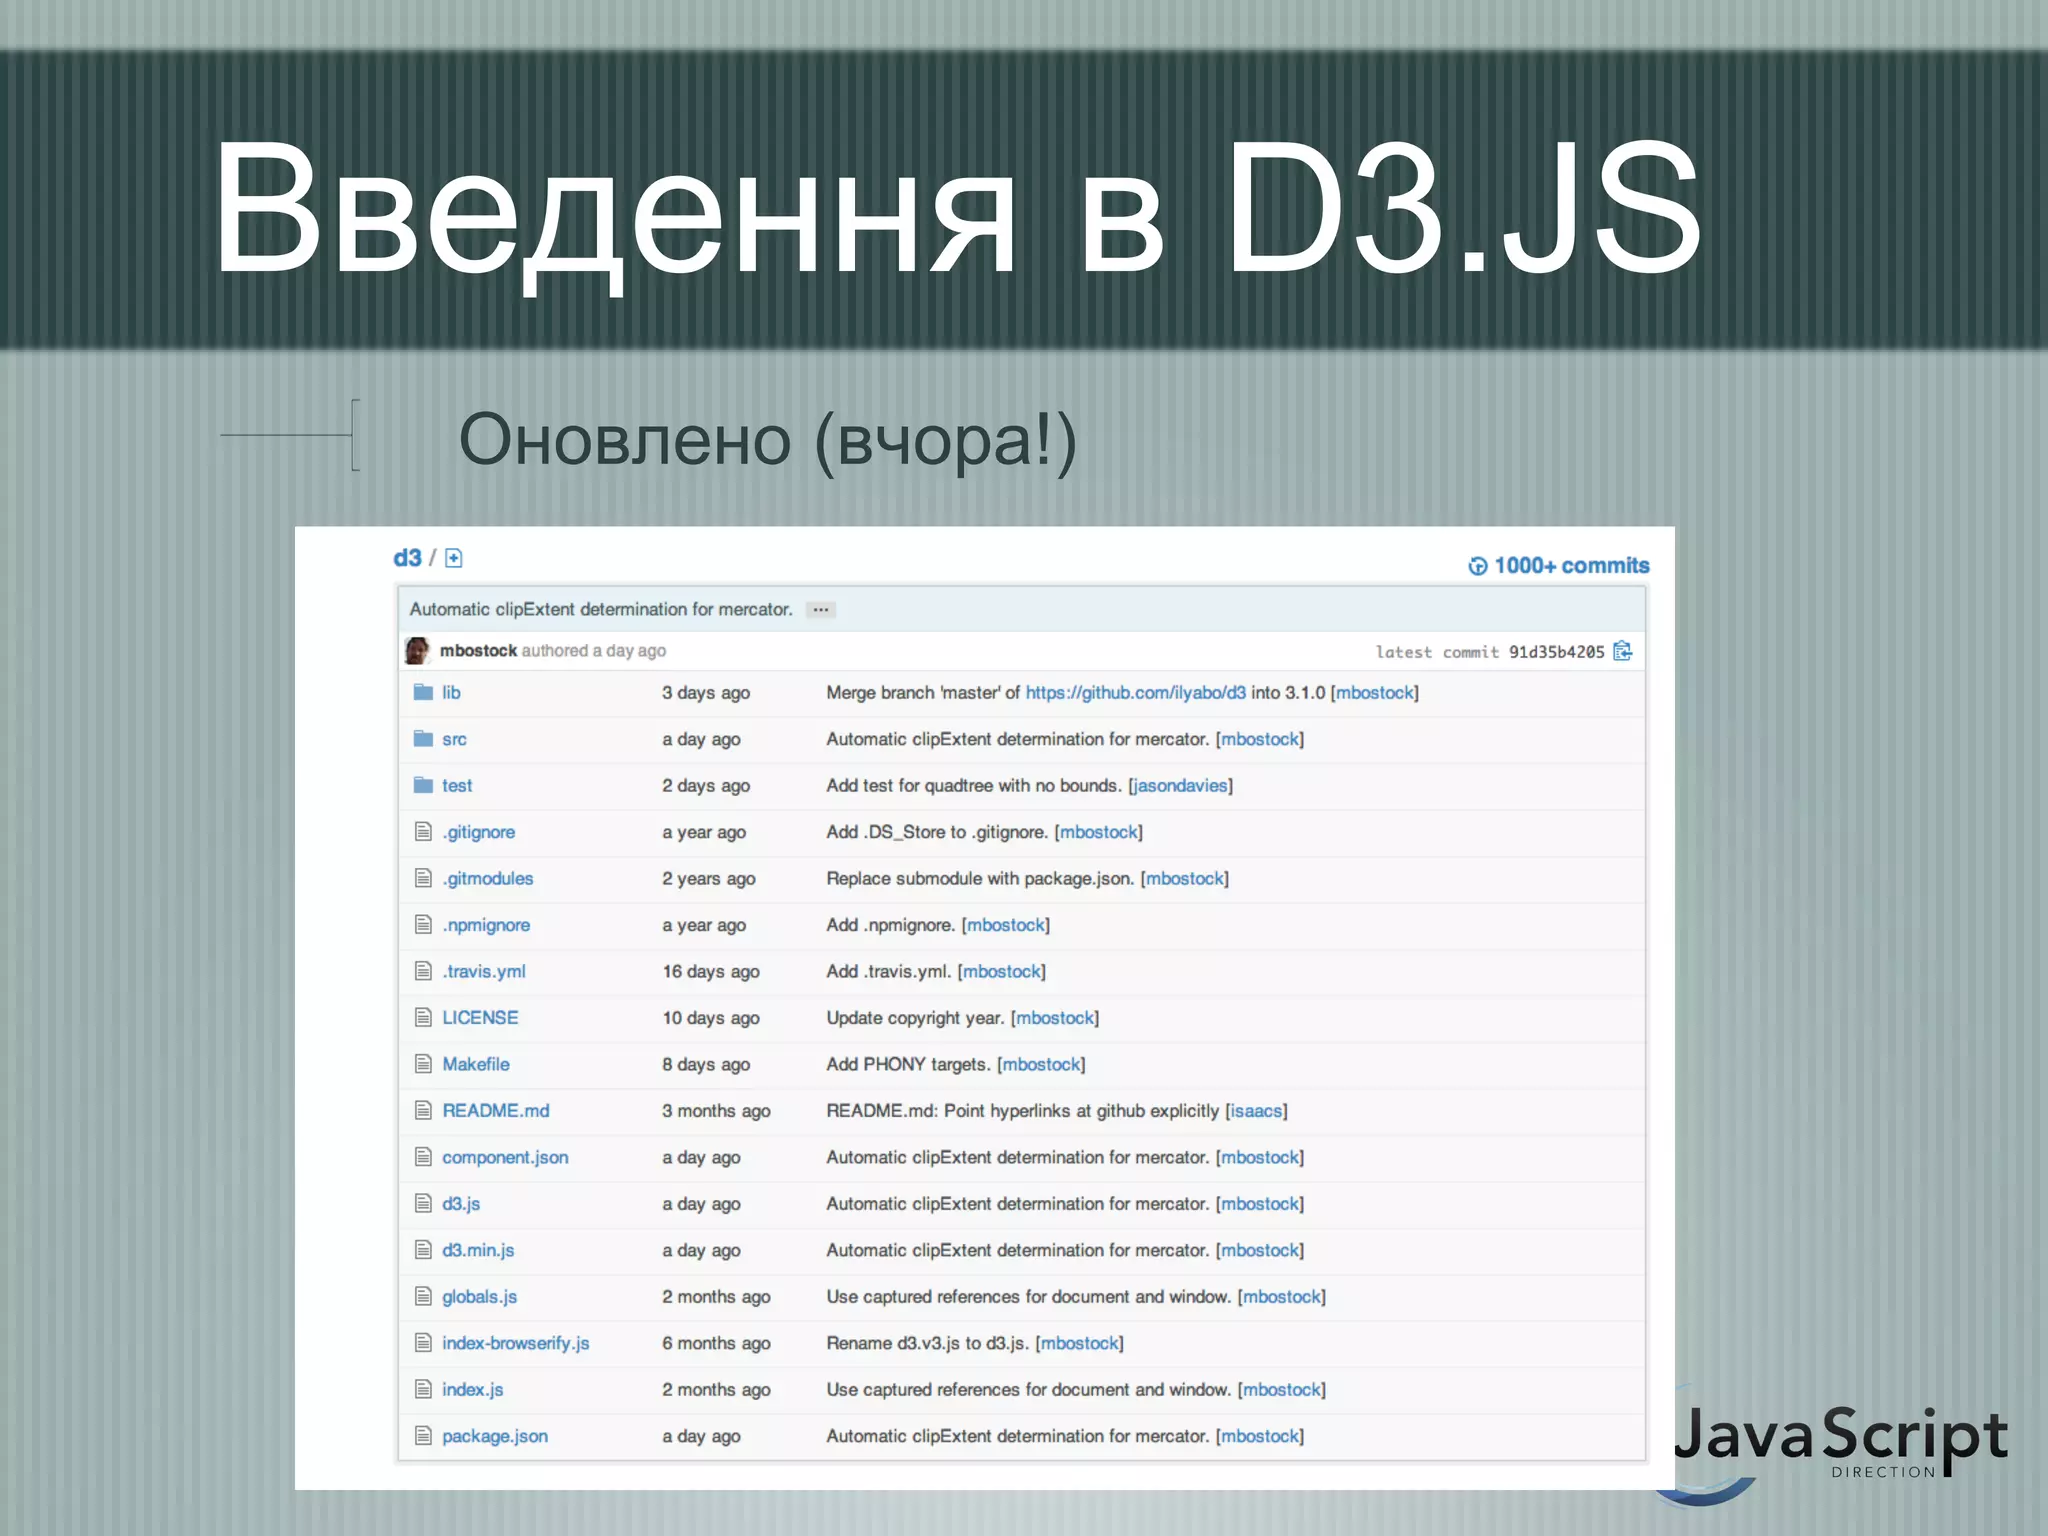
Task: Open the jasondavies author link
Action: tap(1180, 785)
